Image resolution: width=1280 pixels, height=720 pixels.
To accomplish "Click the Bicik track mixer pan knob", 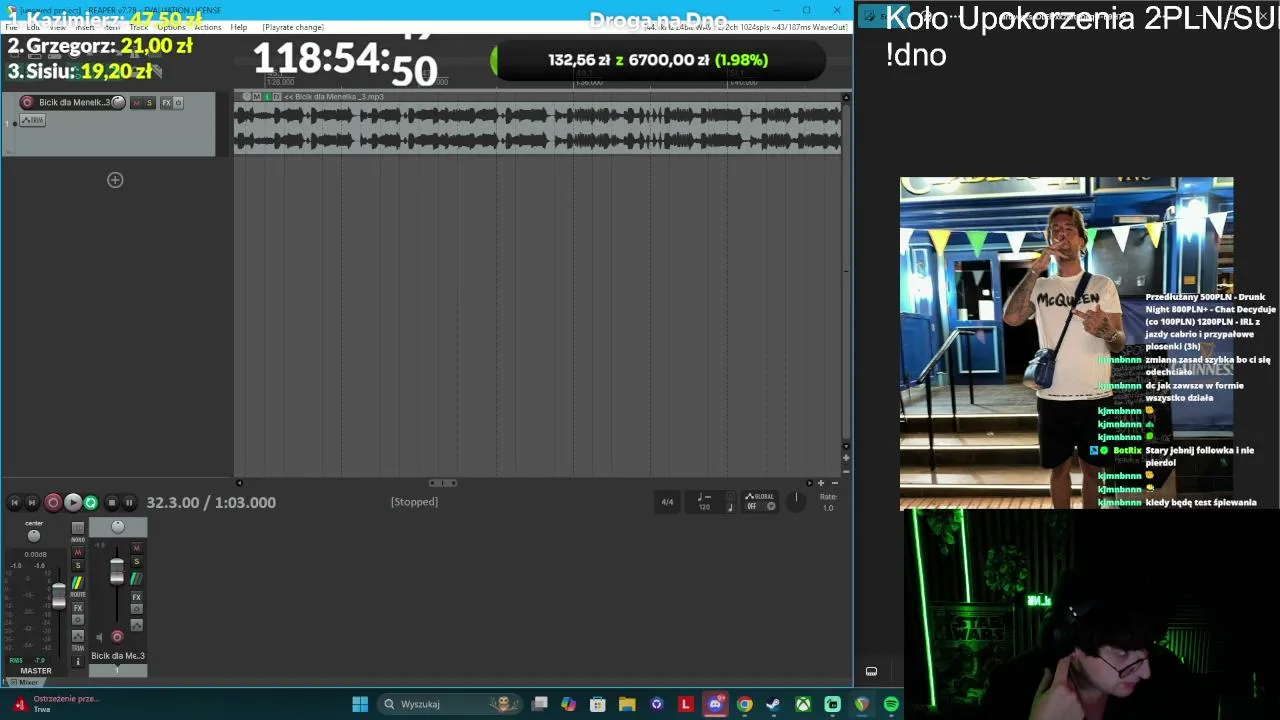I will click(118, 527).
